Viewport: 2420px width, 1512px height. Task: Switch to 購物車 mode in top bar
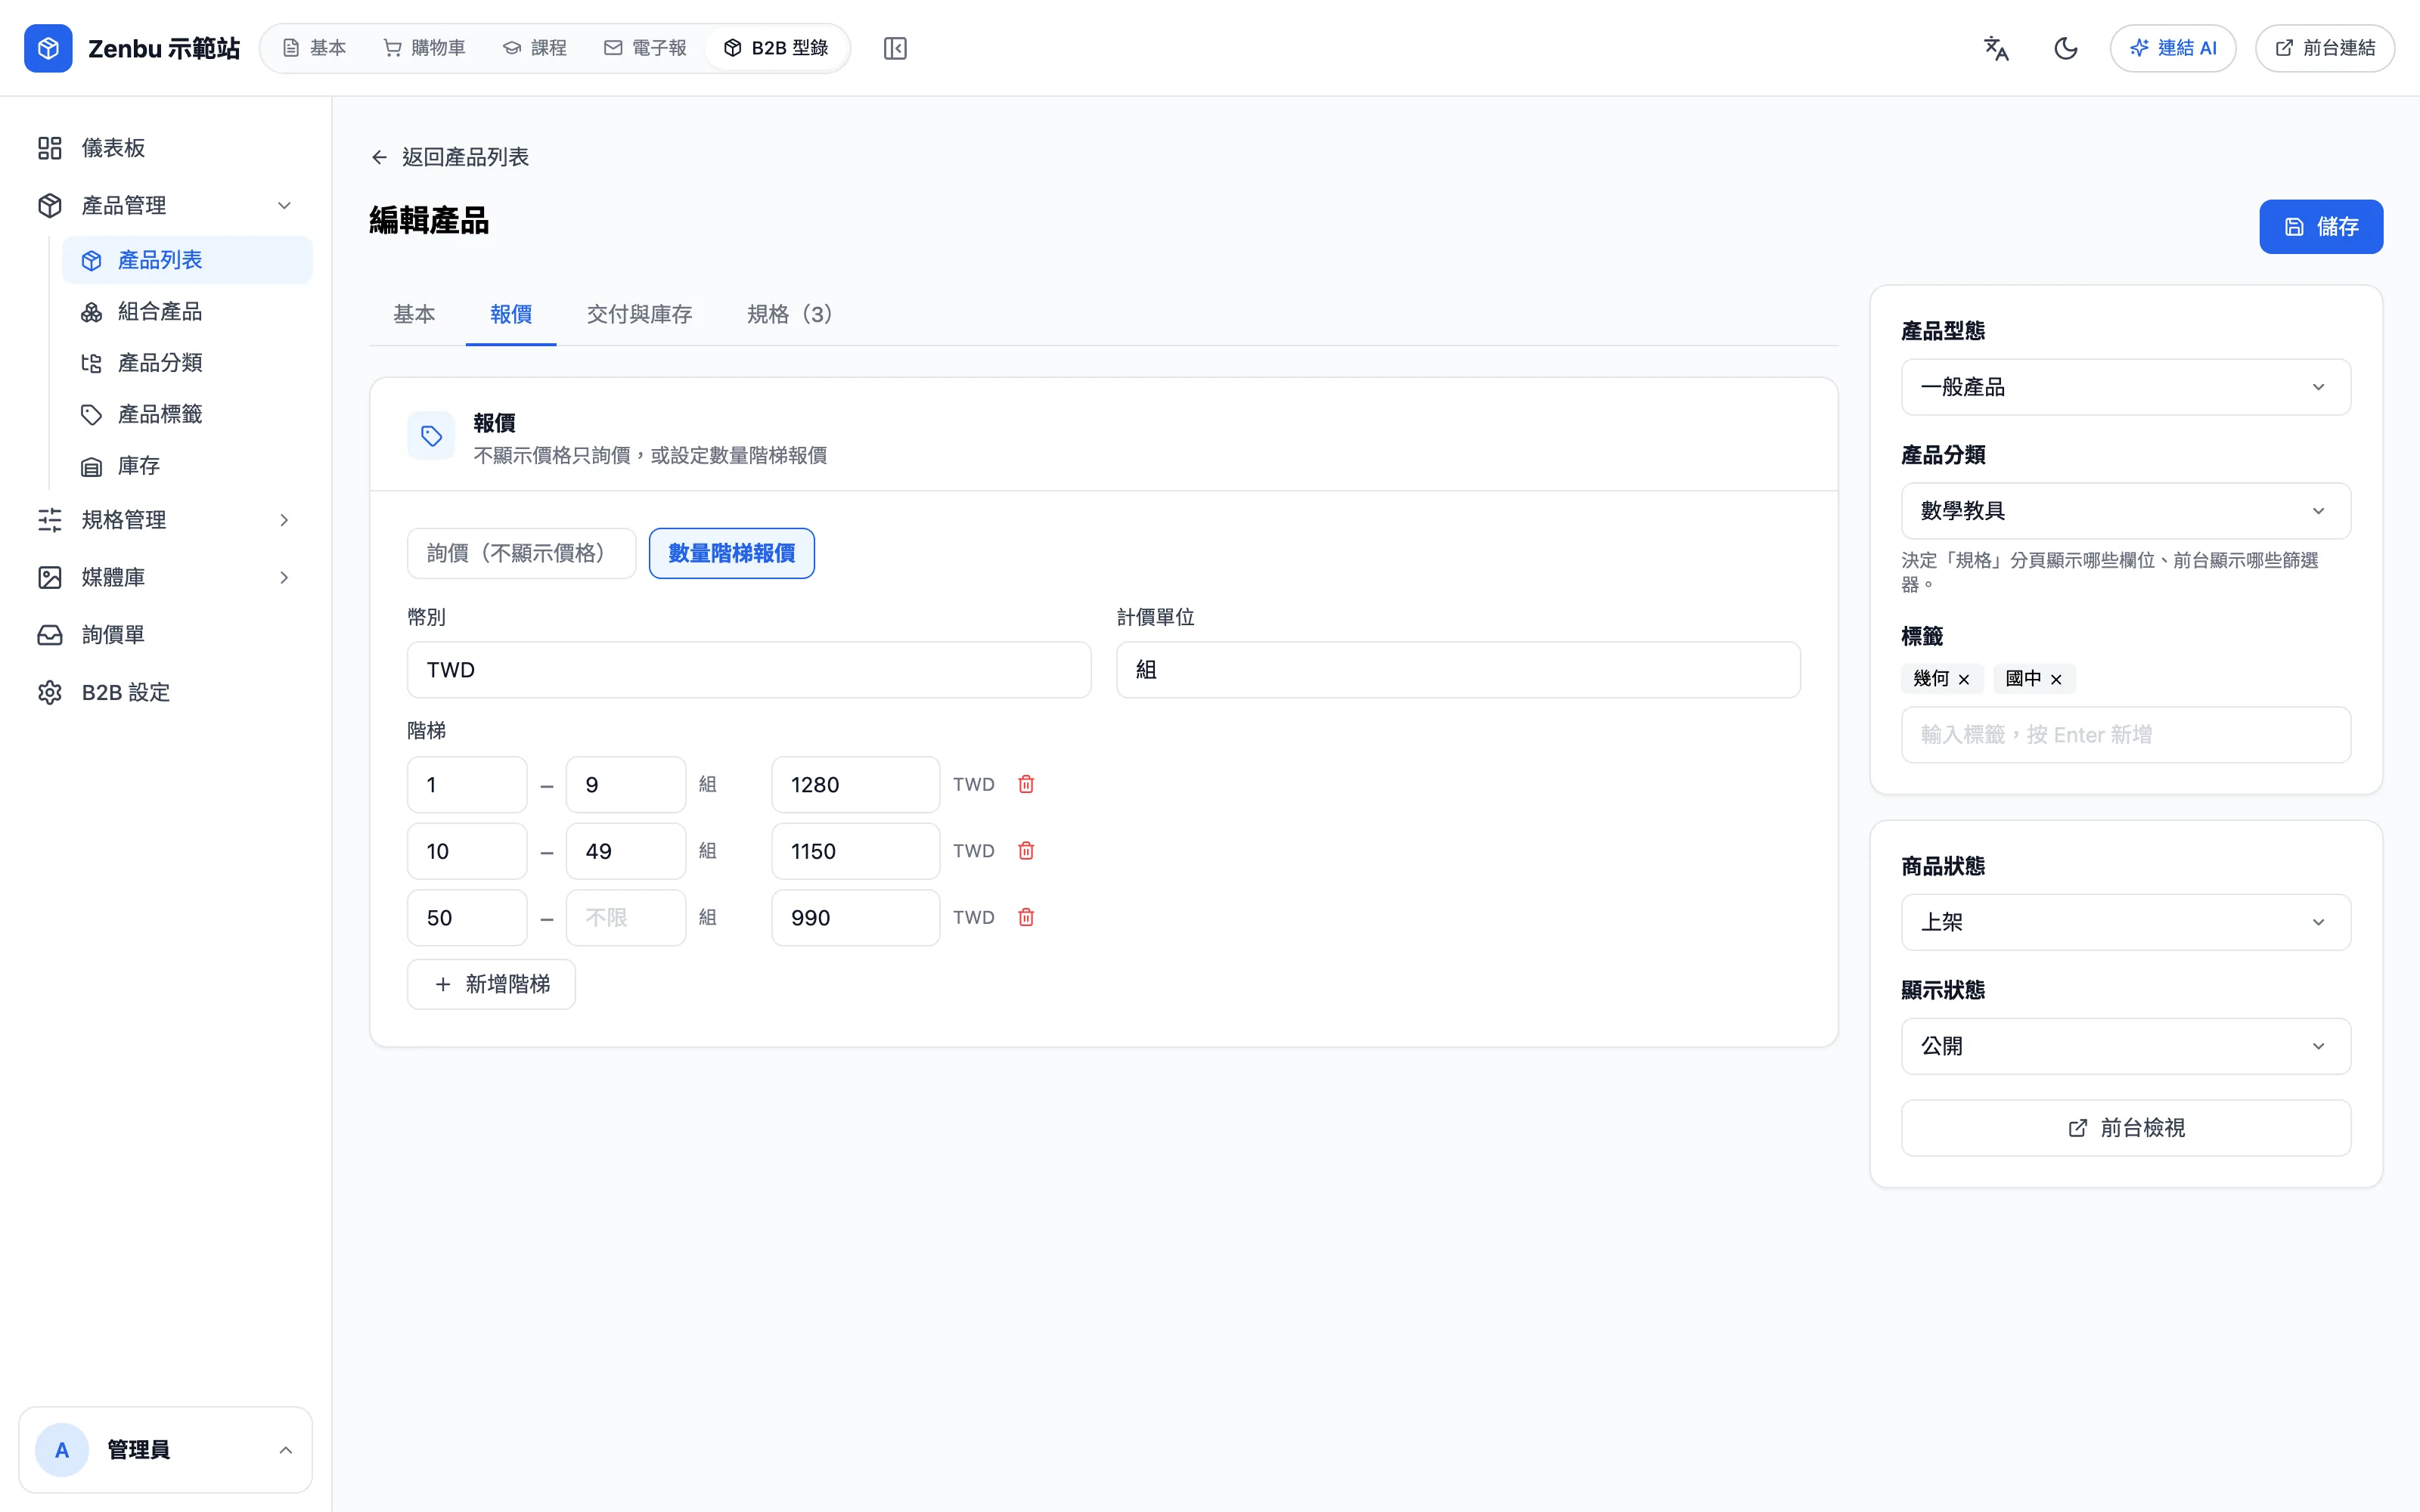(x=425, y=48)
